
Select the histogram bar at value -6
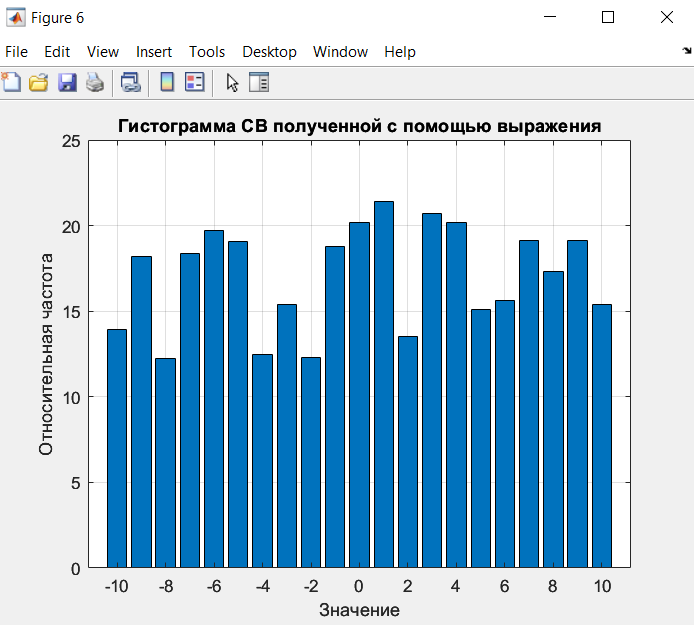(x=214, y=399)
